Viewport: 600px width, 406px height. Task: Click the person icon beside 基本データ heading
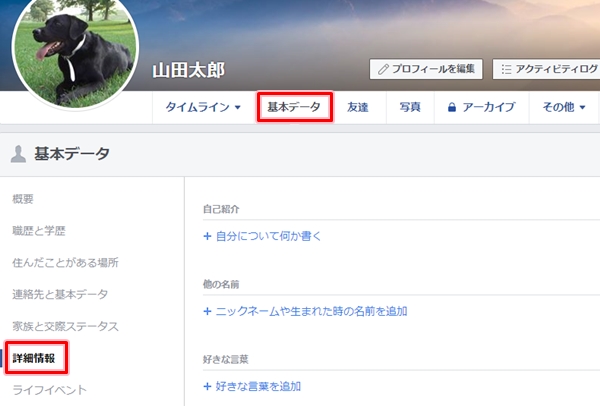coord(18,154)
